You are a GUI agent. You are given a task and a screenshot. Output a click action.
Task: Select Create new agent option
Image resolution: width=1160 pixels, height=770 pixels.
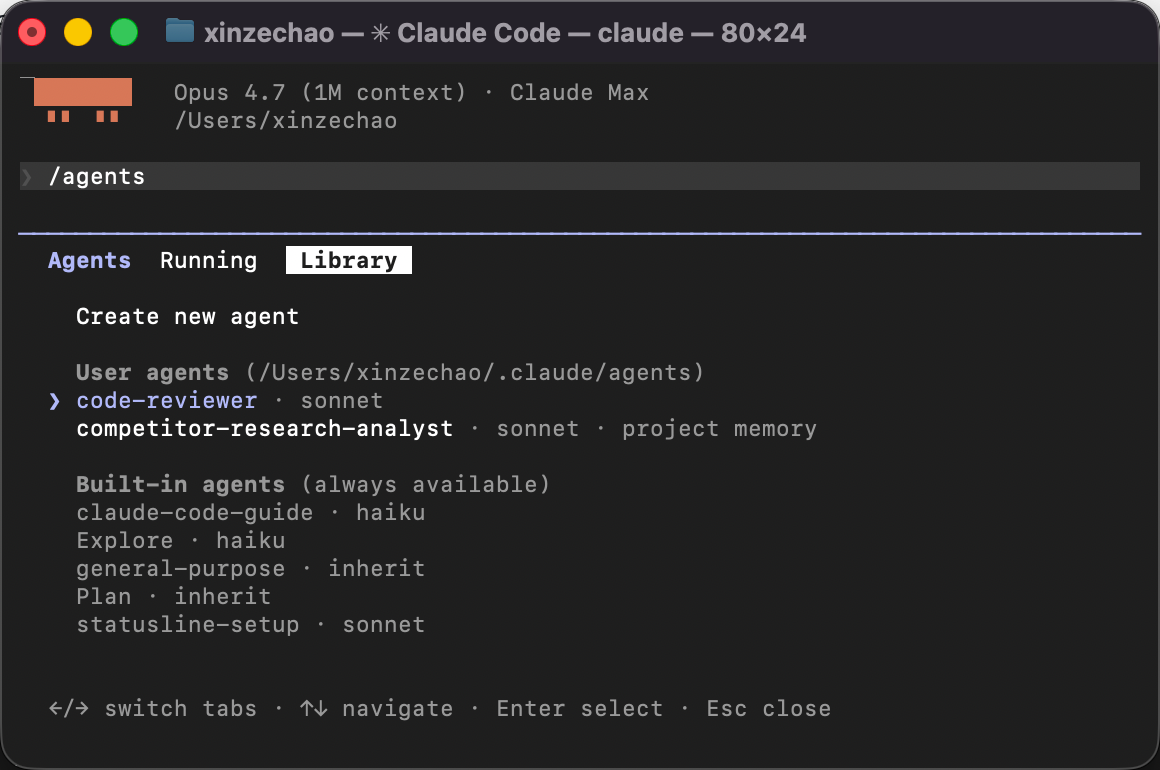point(188,317)
